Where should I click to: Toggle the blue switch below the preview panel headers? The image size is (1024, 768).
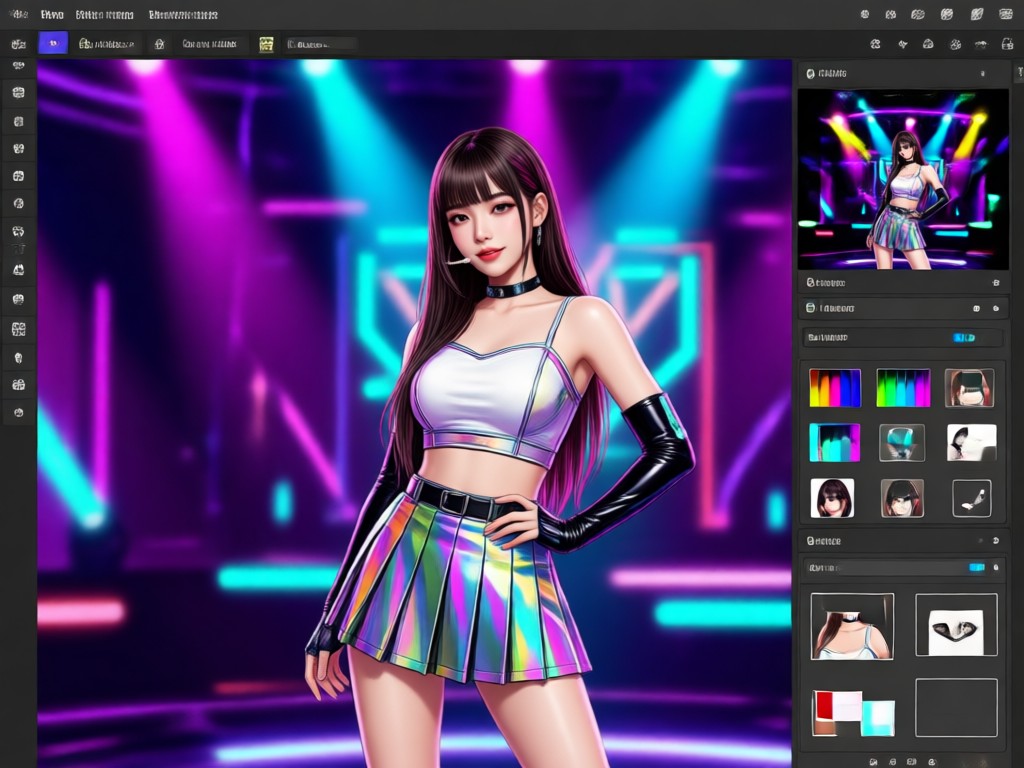tap(964, 338)
